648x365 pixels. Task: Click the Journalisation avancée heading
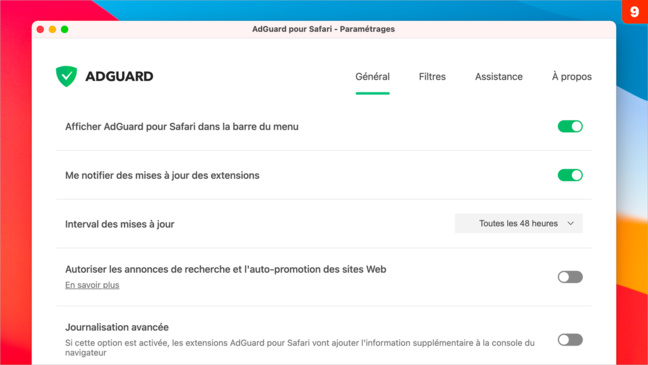[x=117, y=327]
